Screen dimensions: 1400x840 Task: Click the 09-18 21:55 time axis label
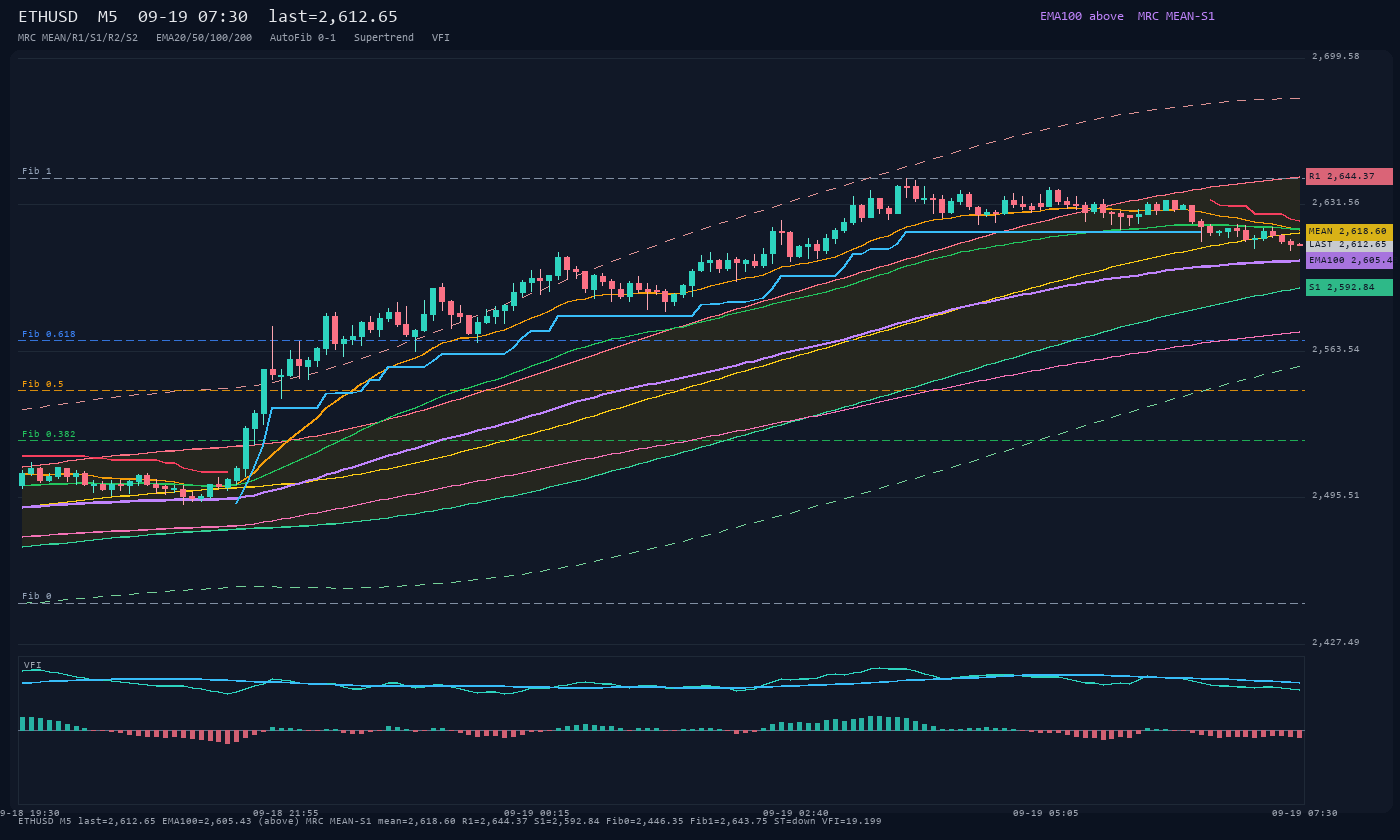click(x=286, y=813)
